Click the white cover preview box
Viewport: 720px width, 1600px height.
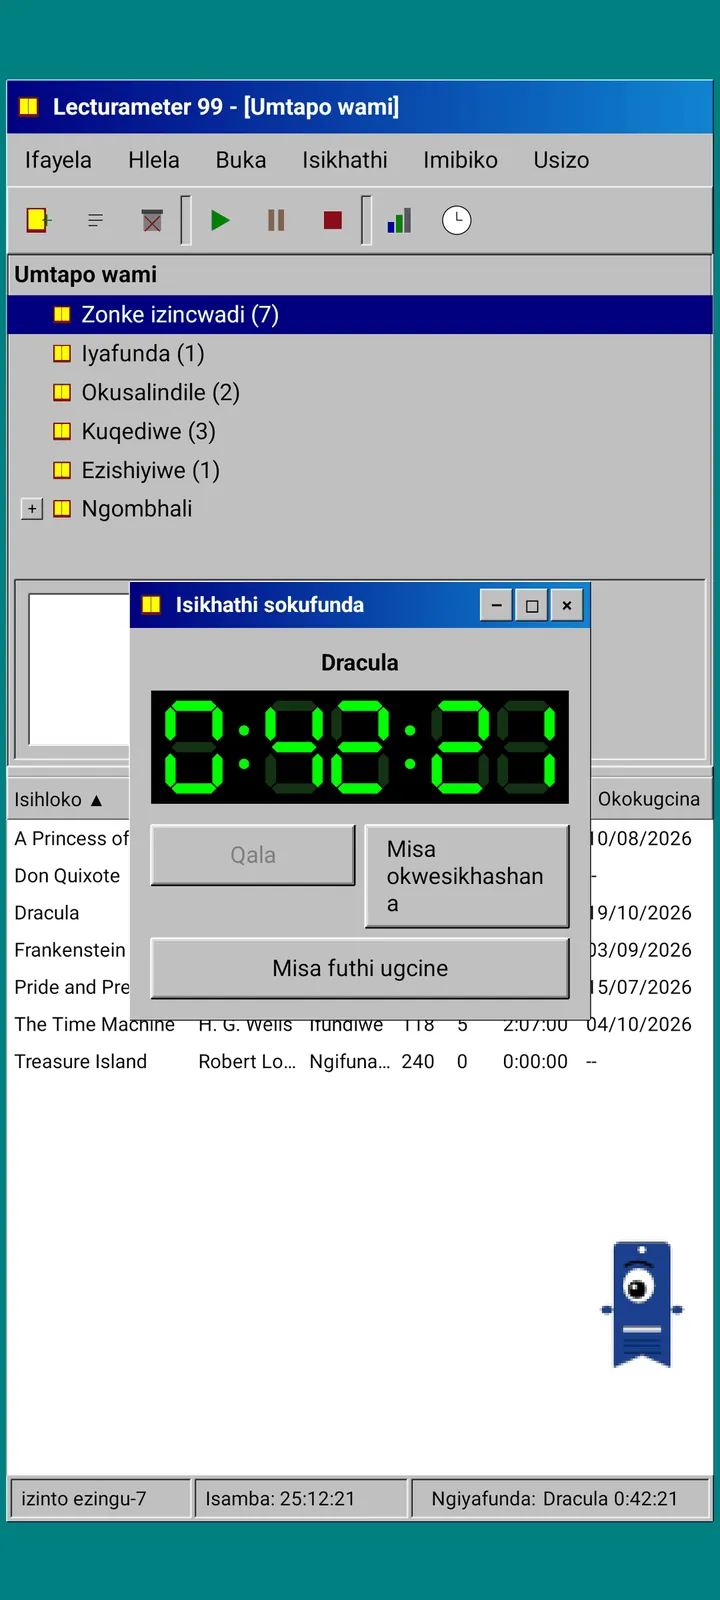point(79,668)
